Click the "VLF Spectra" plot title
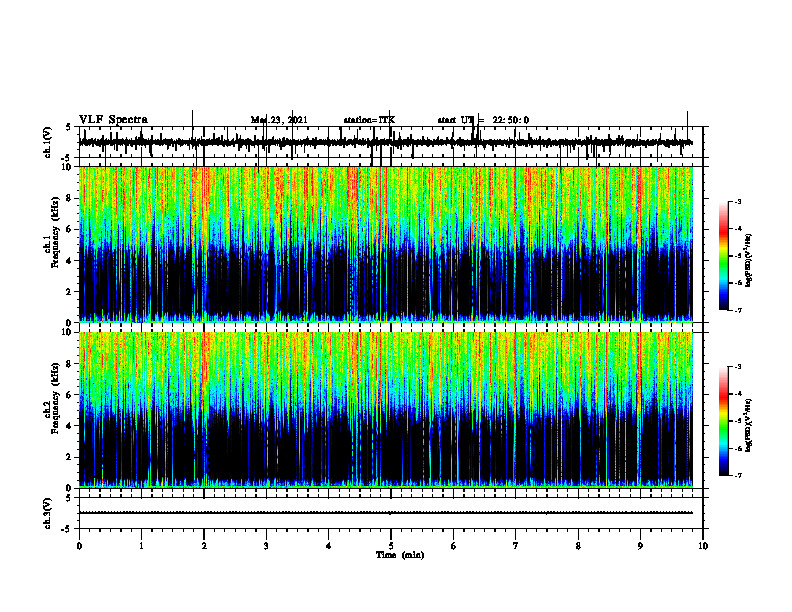The image size is (792, 612). coord(113,120)
